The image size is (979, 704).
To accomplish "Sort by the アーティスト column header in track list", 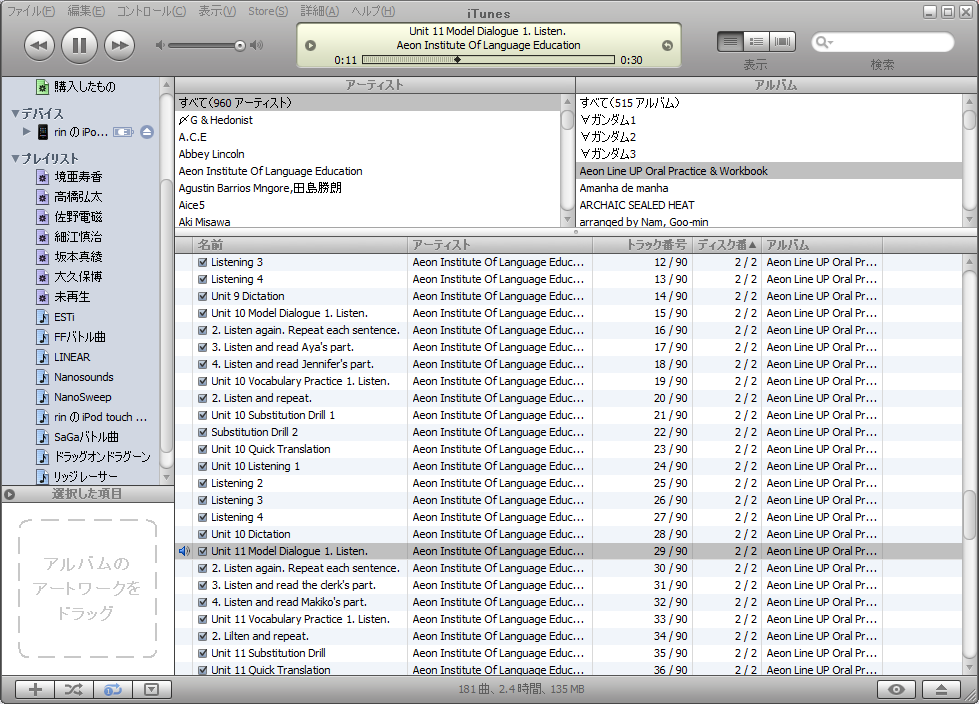I will tap(499, 245).
